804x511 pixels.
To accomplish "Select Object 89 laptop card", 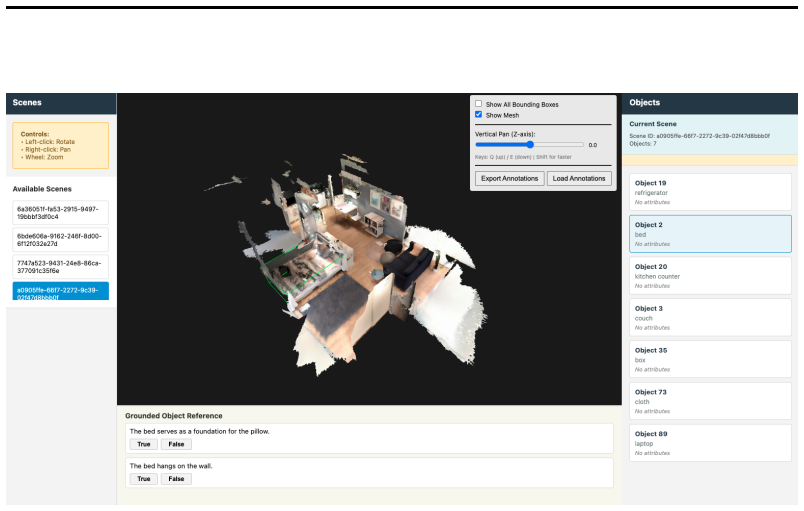I will 710,443.
